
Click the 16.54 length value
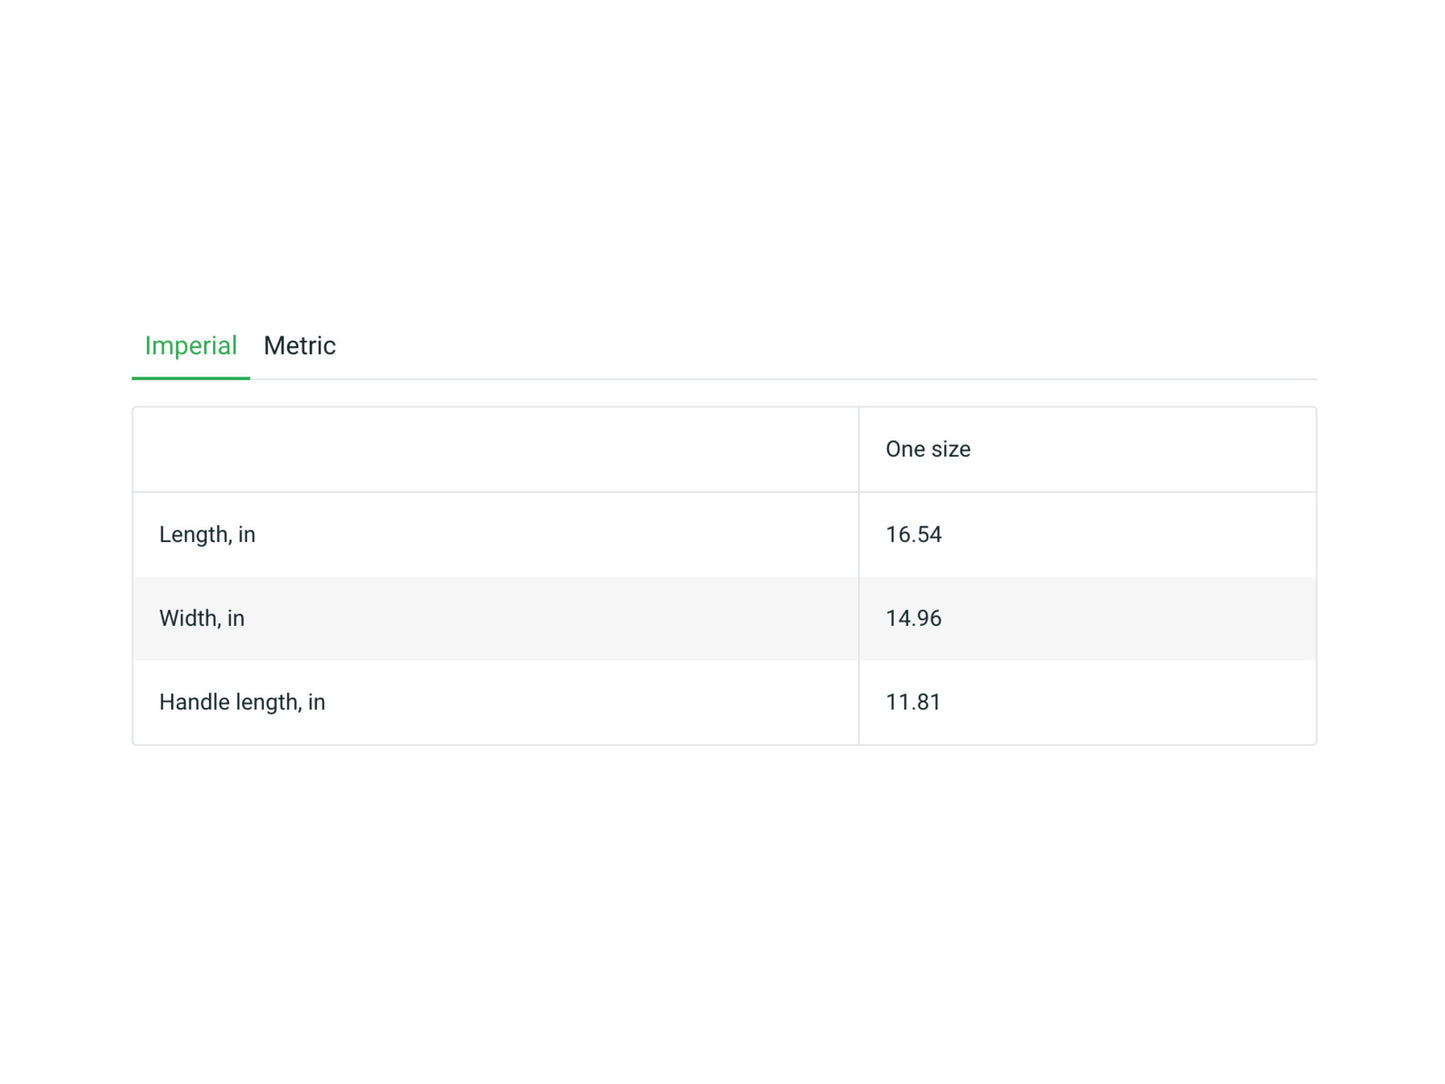[913, 535]
